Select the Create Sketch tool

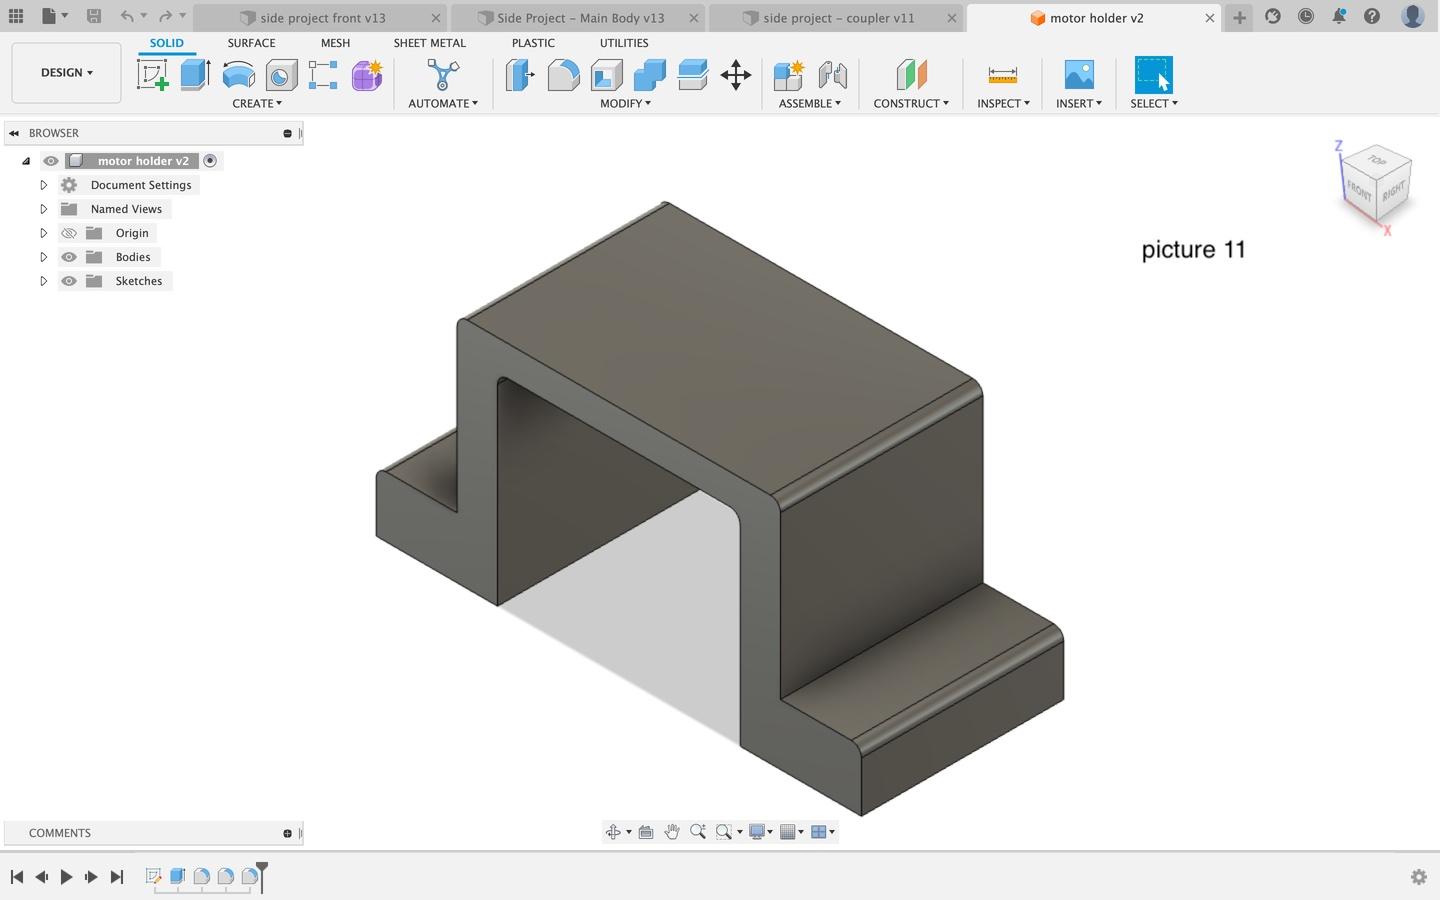coord(152,75)
